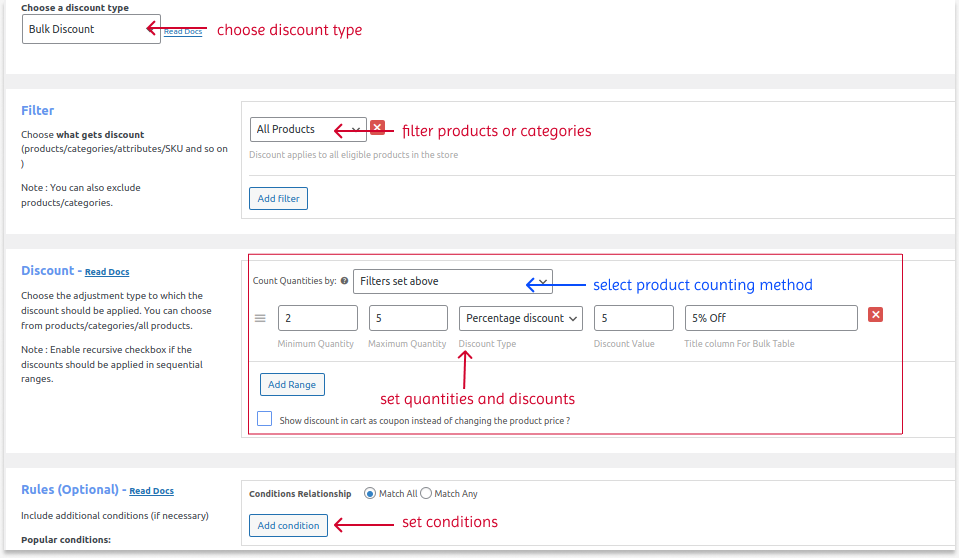Open the Count Quantities help tooltip icon
This screenshot has height=558, width=959.
pyautogui.click(x=344, y=281)
